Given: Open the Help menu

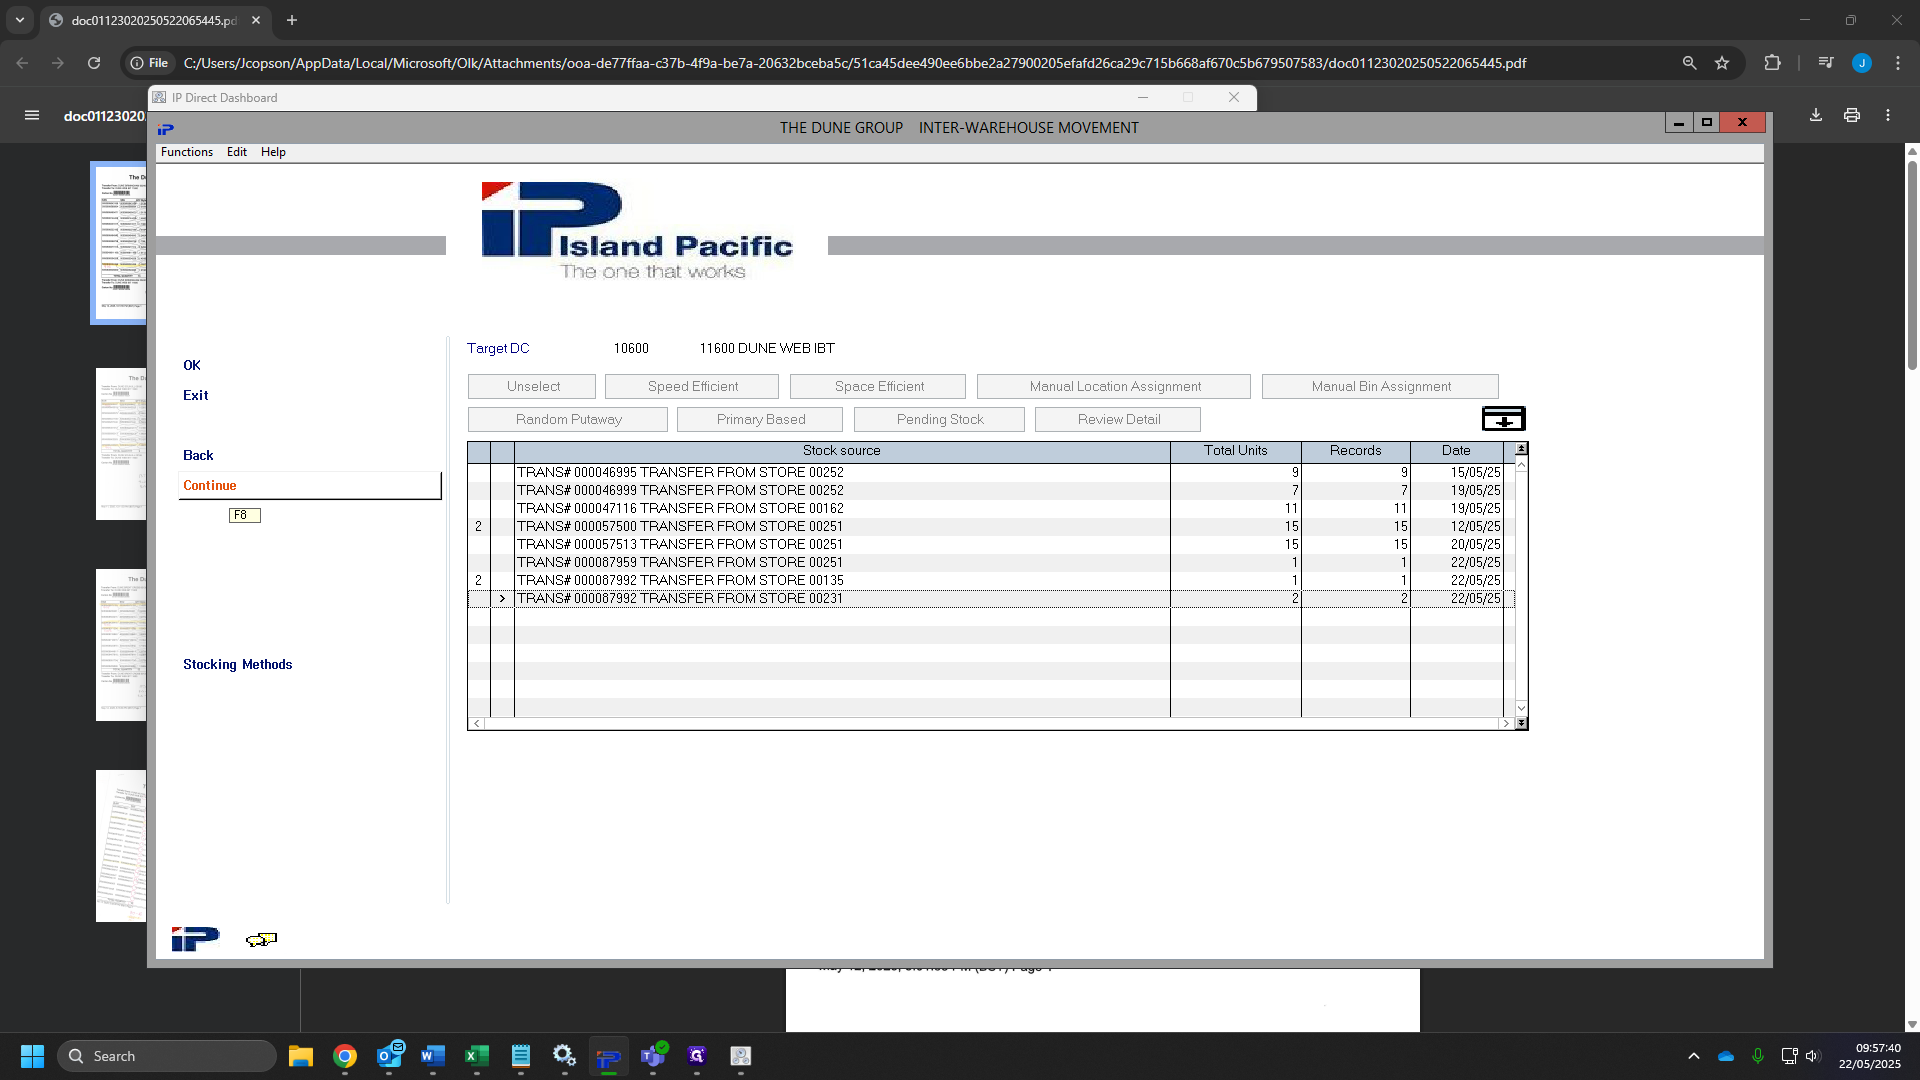Looking at the screenshot, I should (273, 152).
